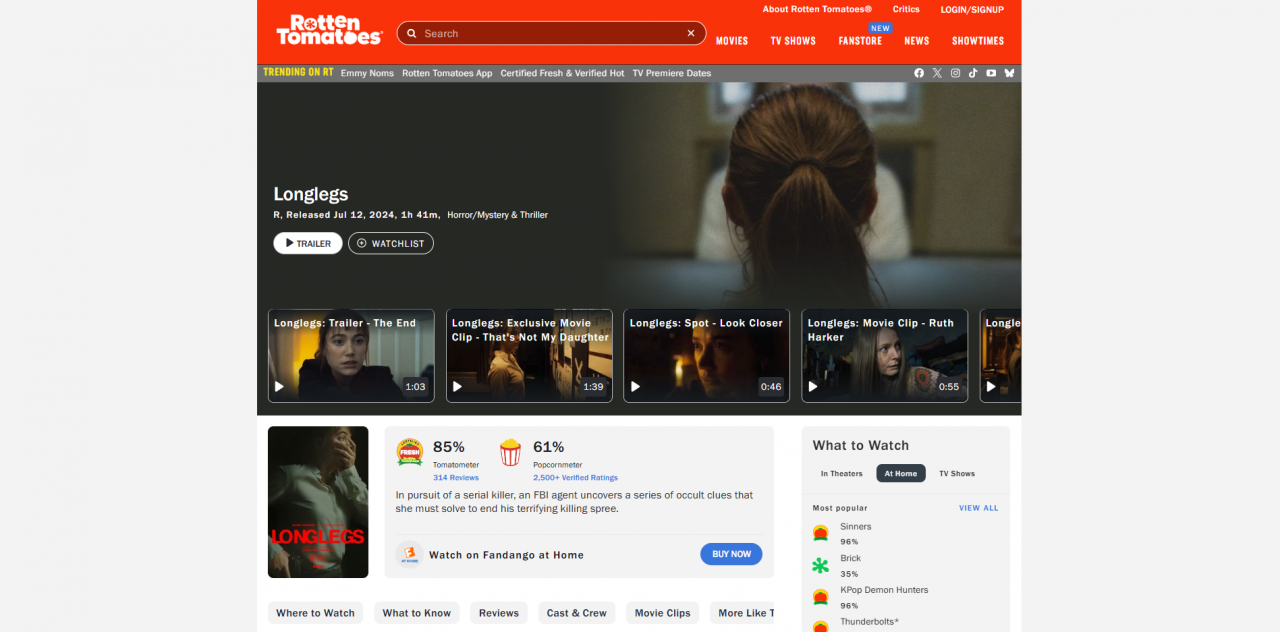The width and height of the screenshot is (1280, 632).
Task: Open the TV SHOWS menu
Action: coord(793,41)
